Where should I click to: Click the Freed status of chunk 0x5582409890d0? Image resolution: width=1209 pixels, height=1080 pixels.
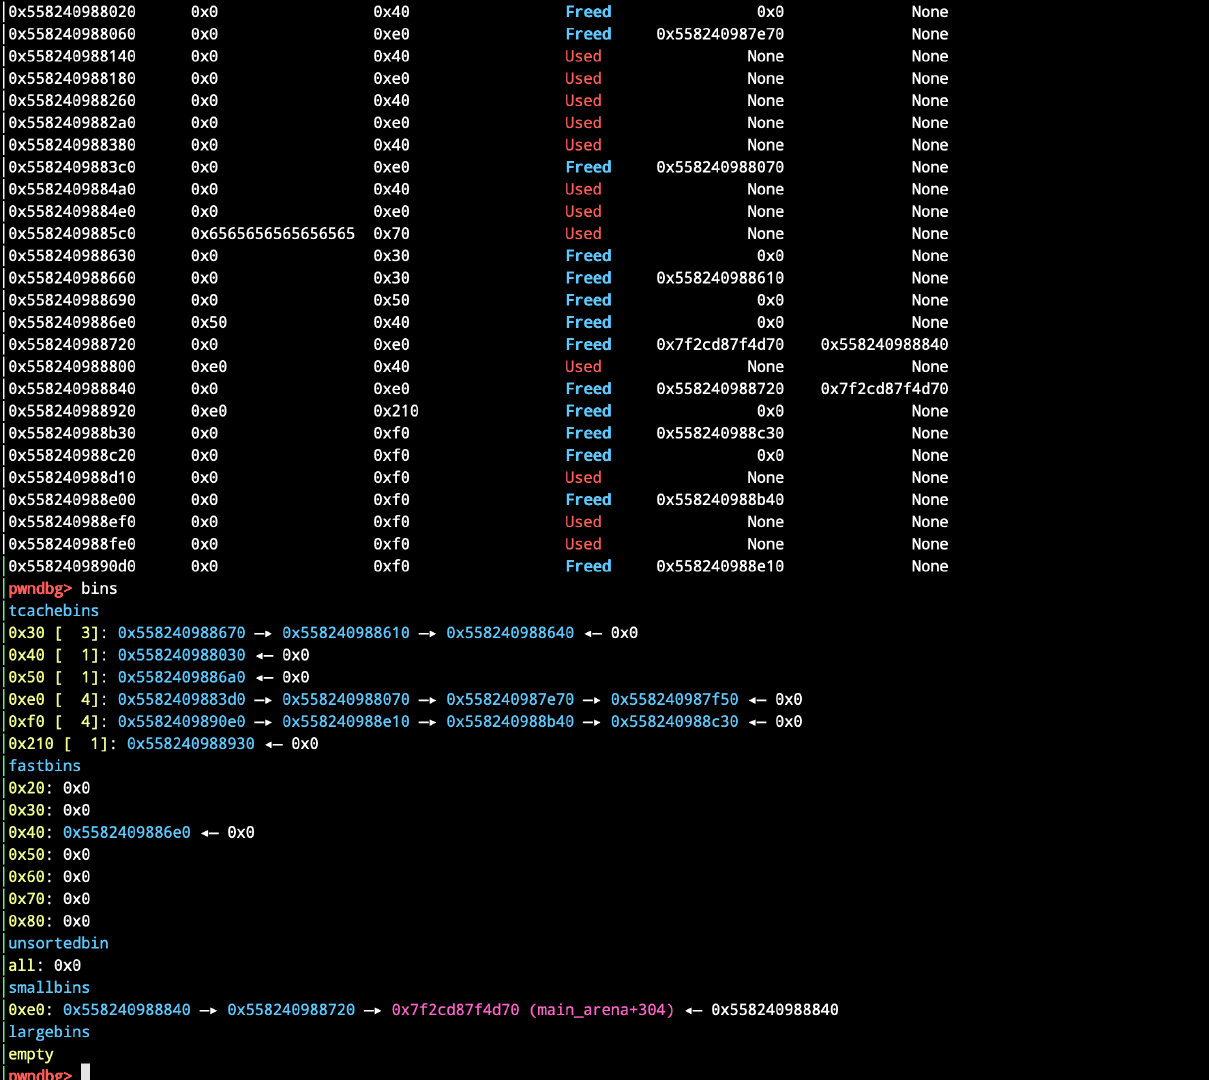tap(588, 566)
